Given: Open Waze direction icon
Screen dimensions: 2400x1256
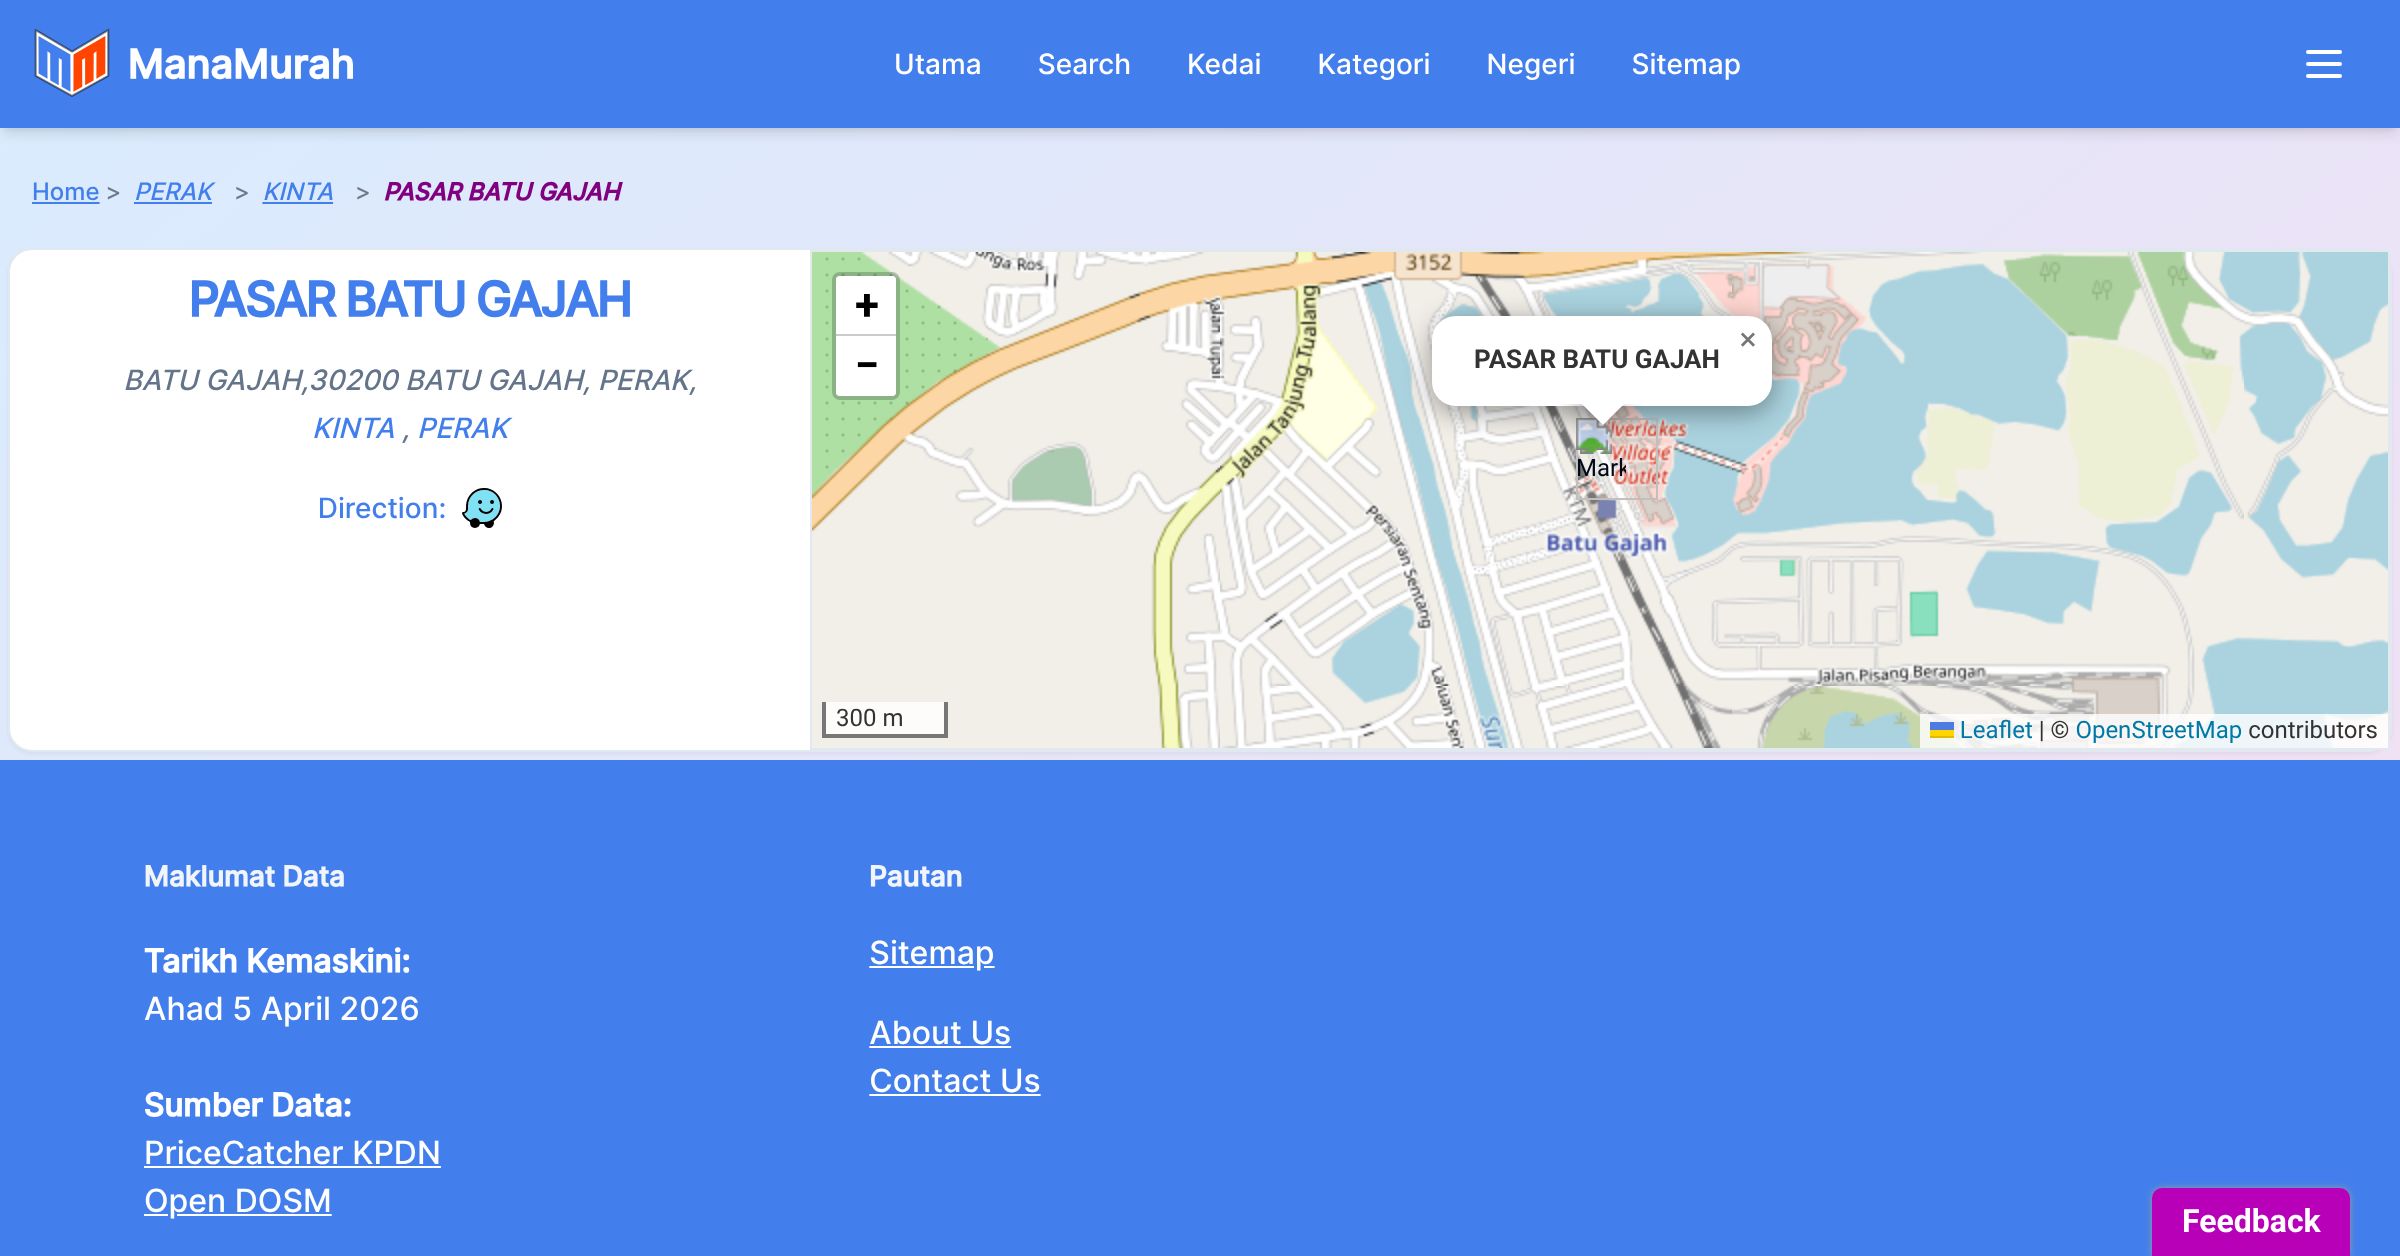Looking at the screenshot, I should pos(482,508).
